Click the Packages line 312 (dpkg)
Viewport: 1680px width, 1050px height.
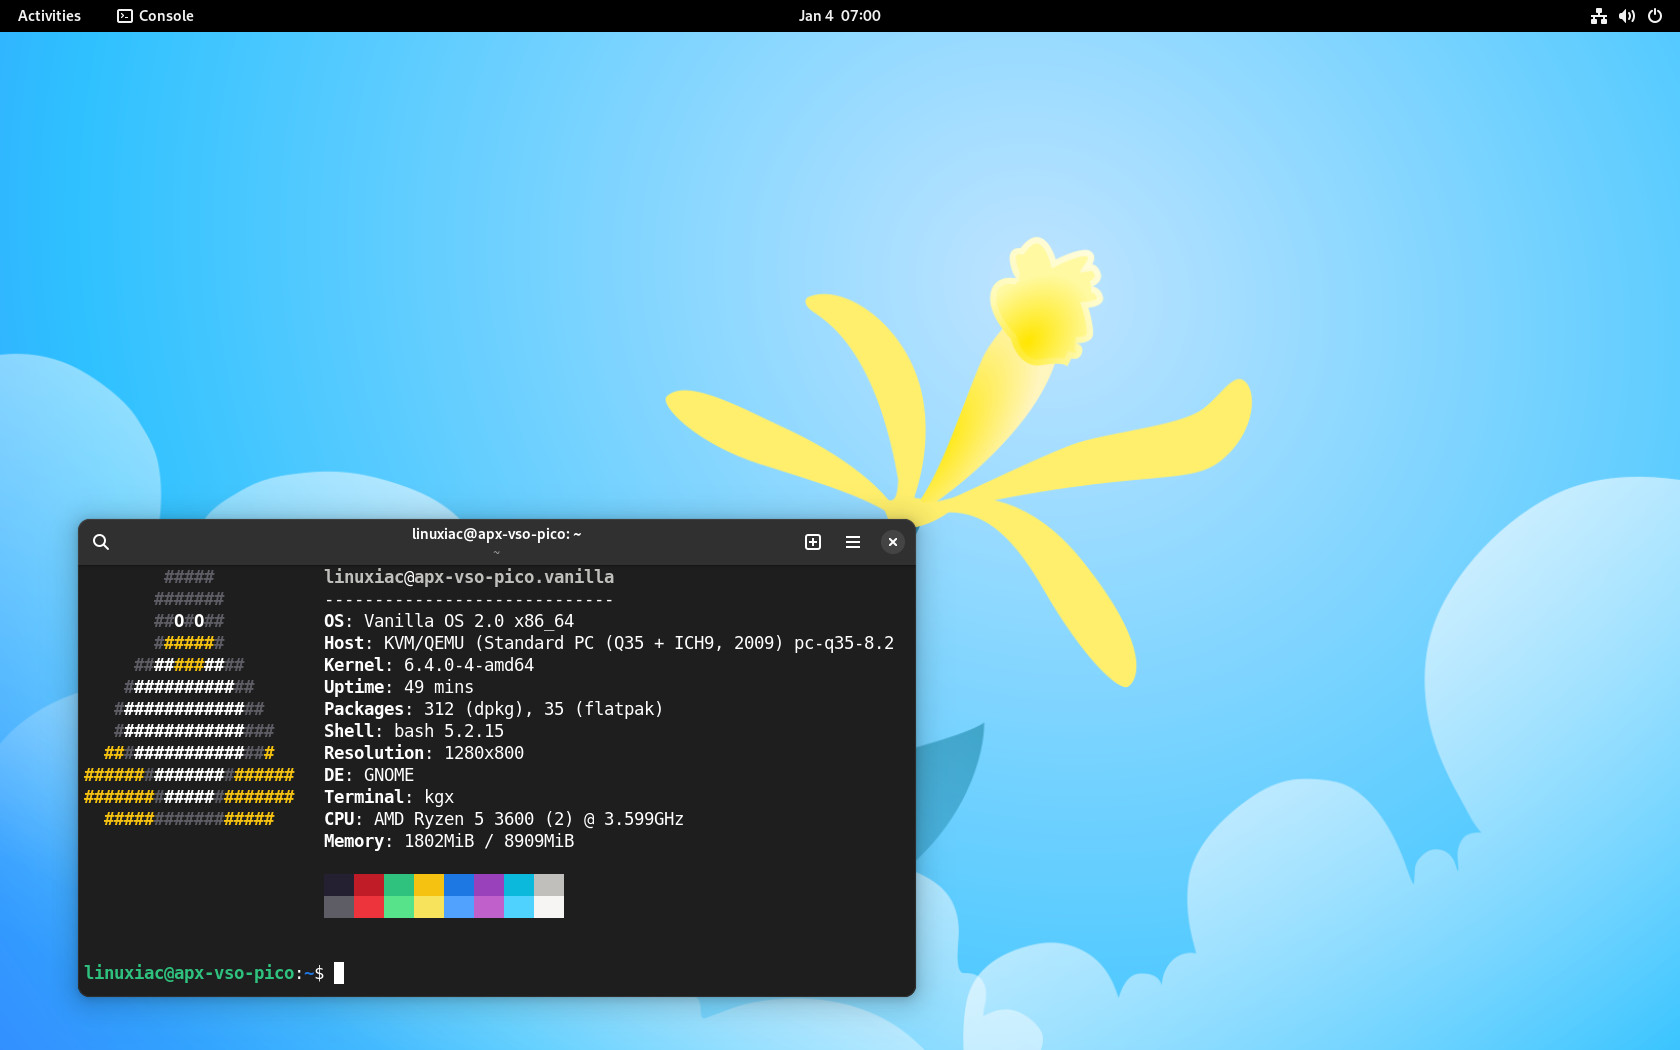pyautogui.click(x=494, y=709)
